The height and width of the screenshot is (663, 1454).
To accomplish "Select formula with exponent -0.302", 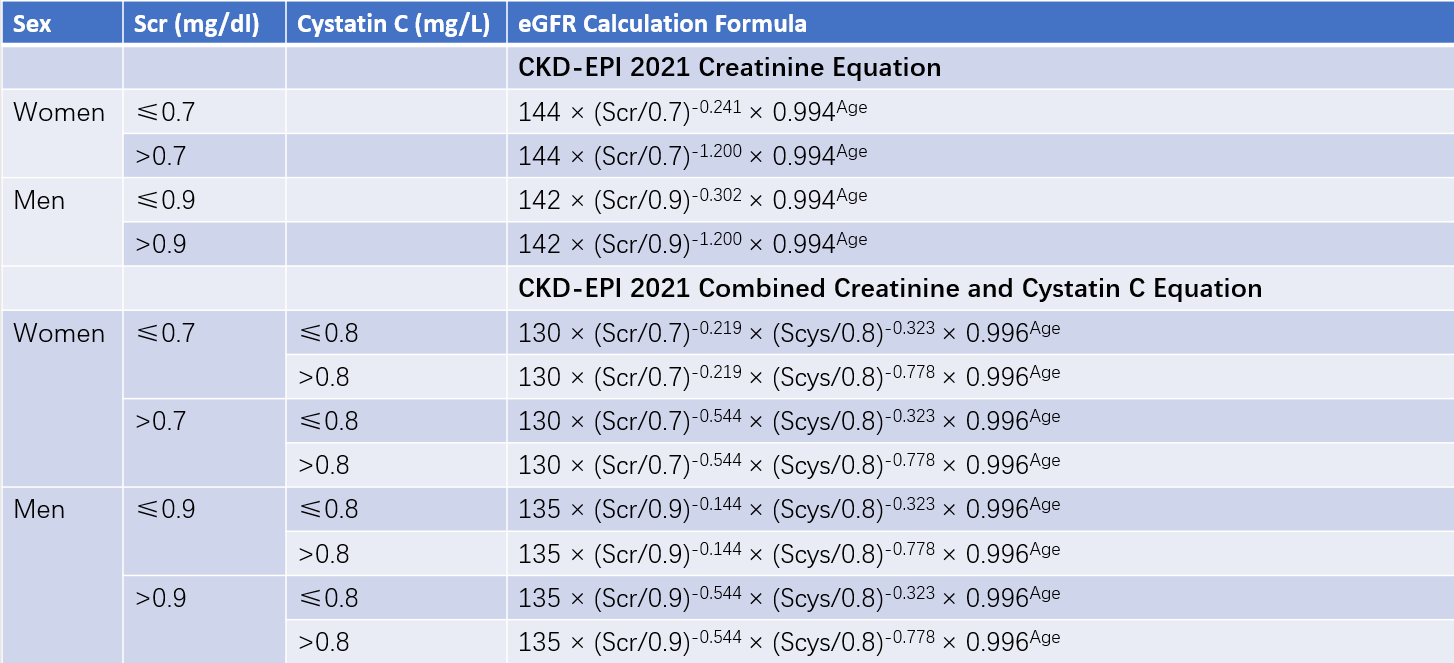I will click(692, 201).
